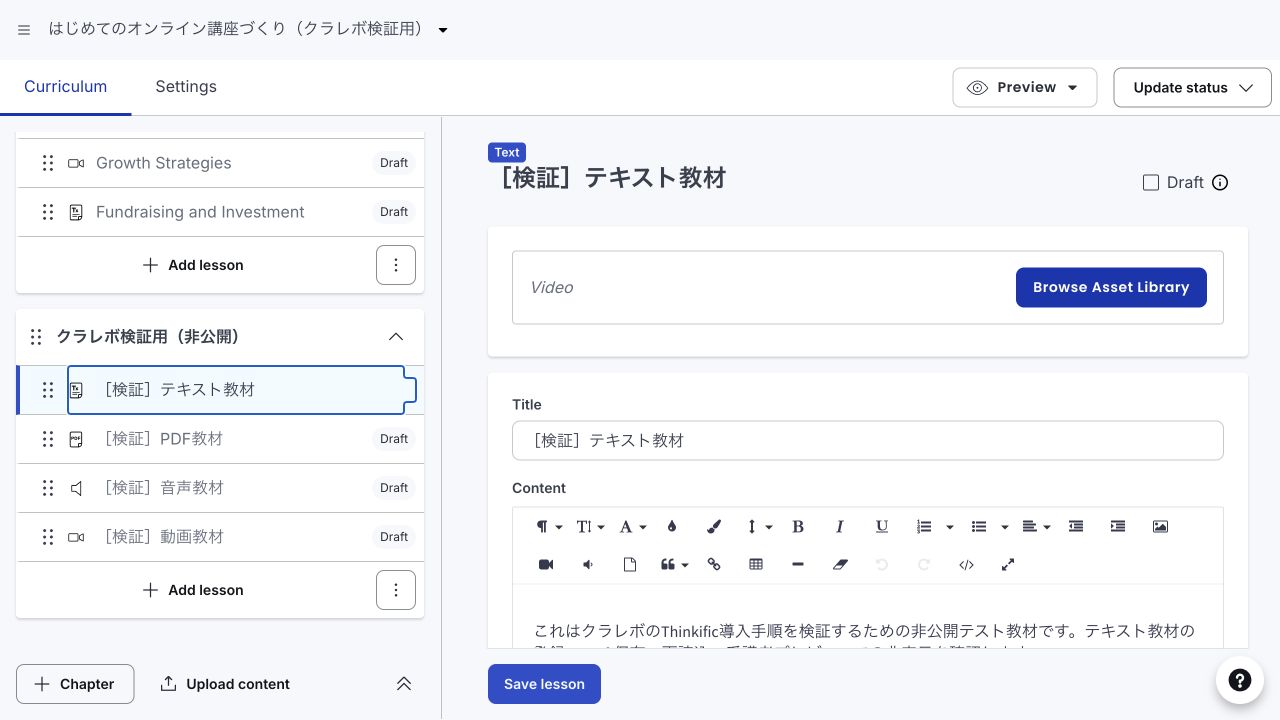The height and width of the screenshot is (720, 1280).
Task: Open the Preview dropdown
Action: [x=1025, y=88]
